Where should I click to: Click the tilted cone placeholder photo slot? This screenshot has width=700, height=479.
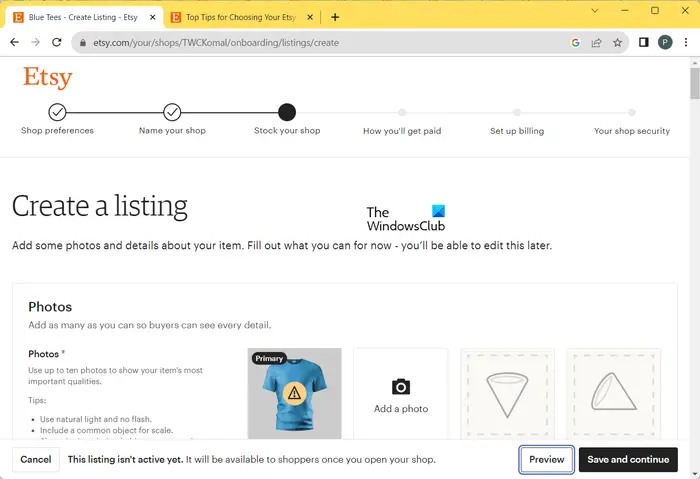click(x=613, y=393)
